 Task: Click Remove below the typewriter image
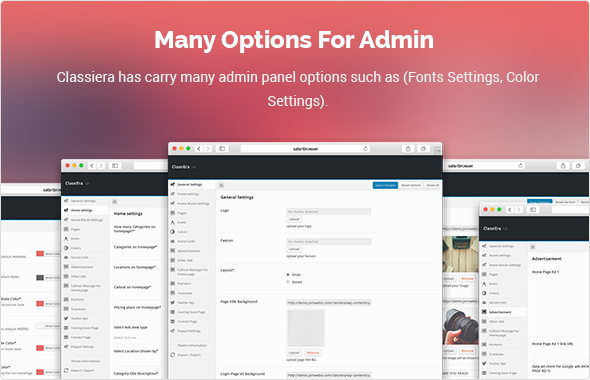(467, 279)
